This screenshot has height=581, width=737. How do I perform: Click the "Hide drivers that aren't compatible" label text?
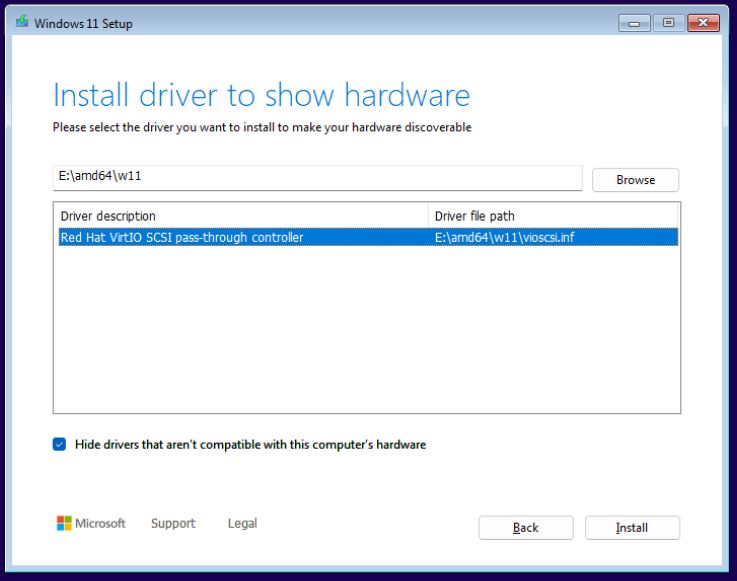click(250, 444)
